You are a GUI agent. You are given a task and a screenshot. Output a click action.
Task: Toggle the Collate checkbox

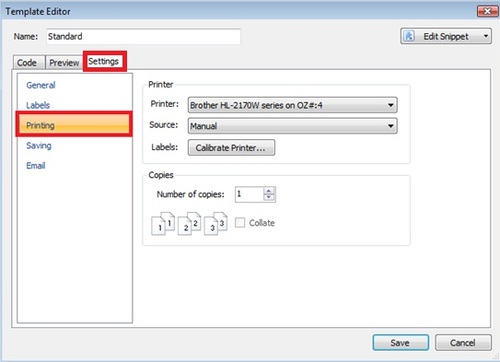[240, 223]
